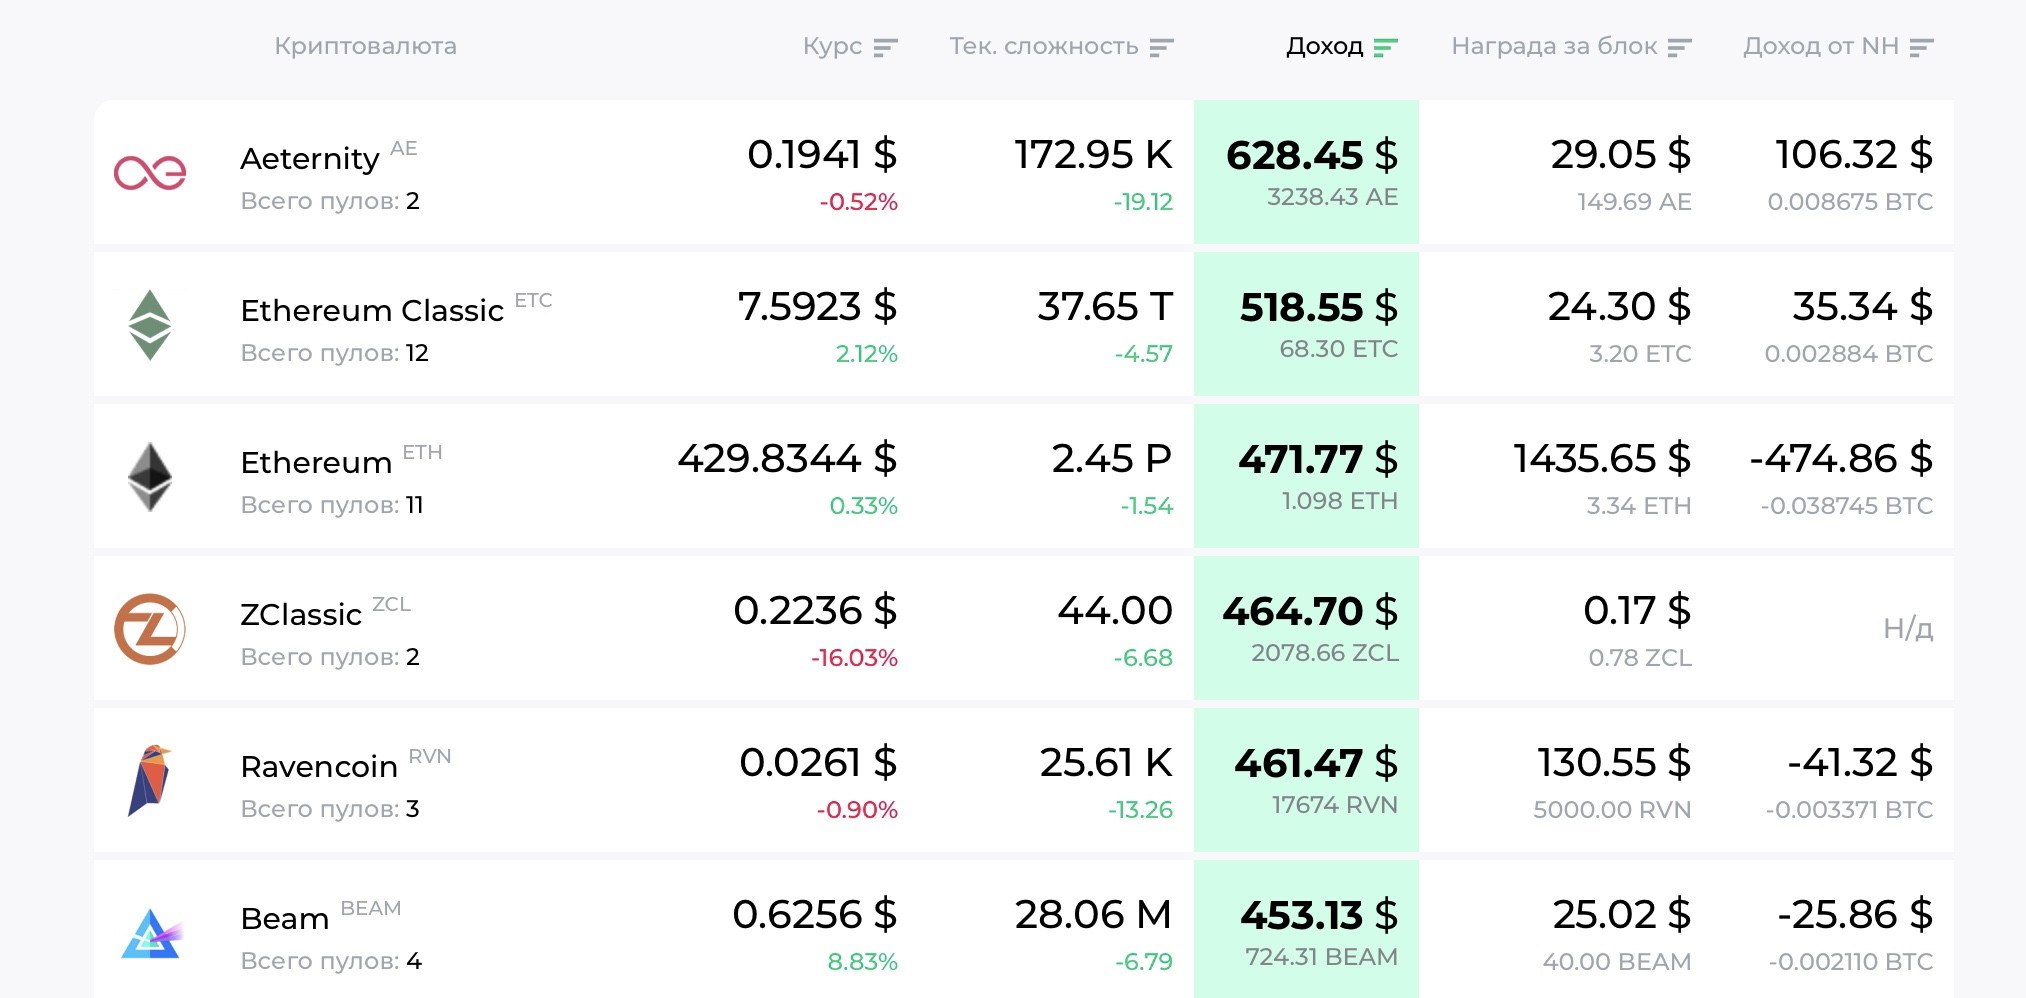Click Ethereum Classic 'Всего пулов: 12' text

tap(334, 353)
